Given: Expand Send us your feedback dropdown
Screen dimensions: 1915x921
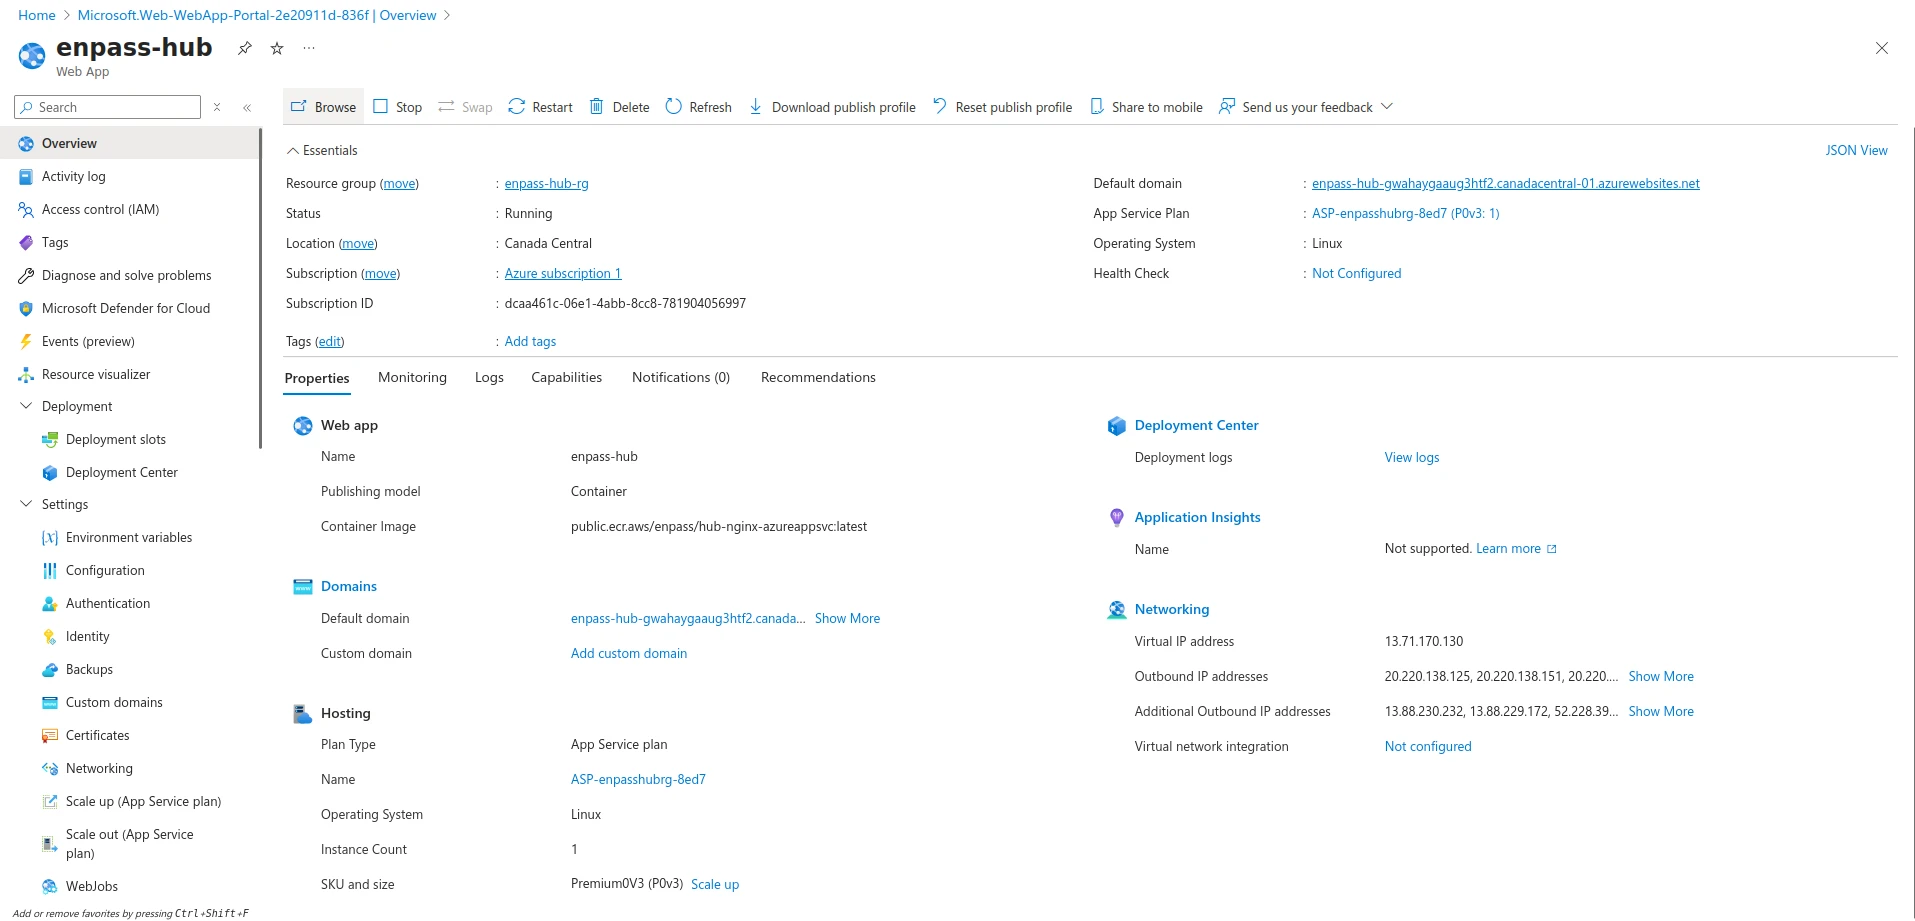Looking at the screenshot, I should coord(1387,107).
